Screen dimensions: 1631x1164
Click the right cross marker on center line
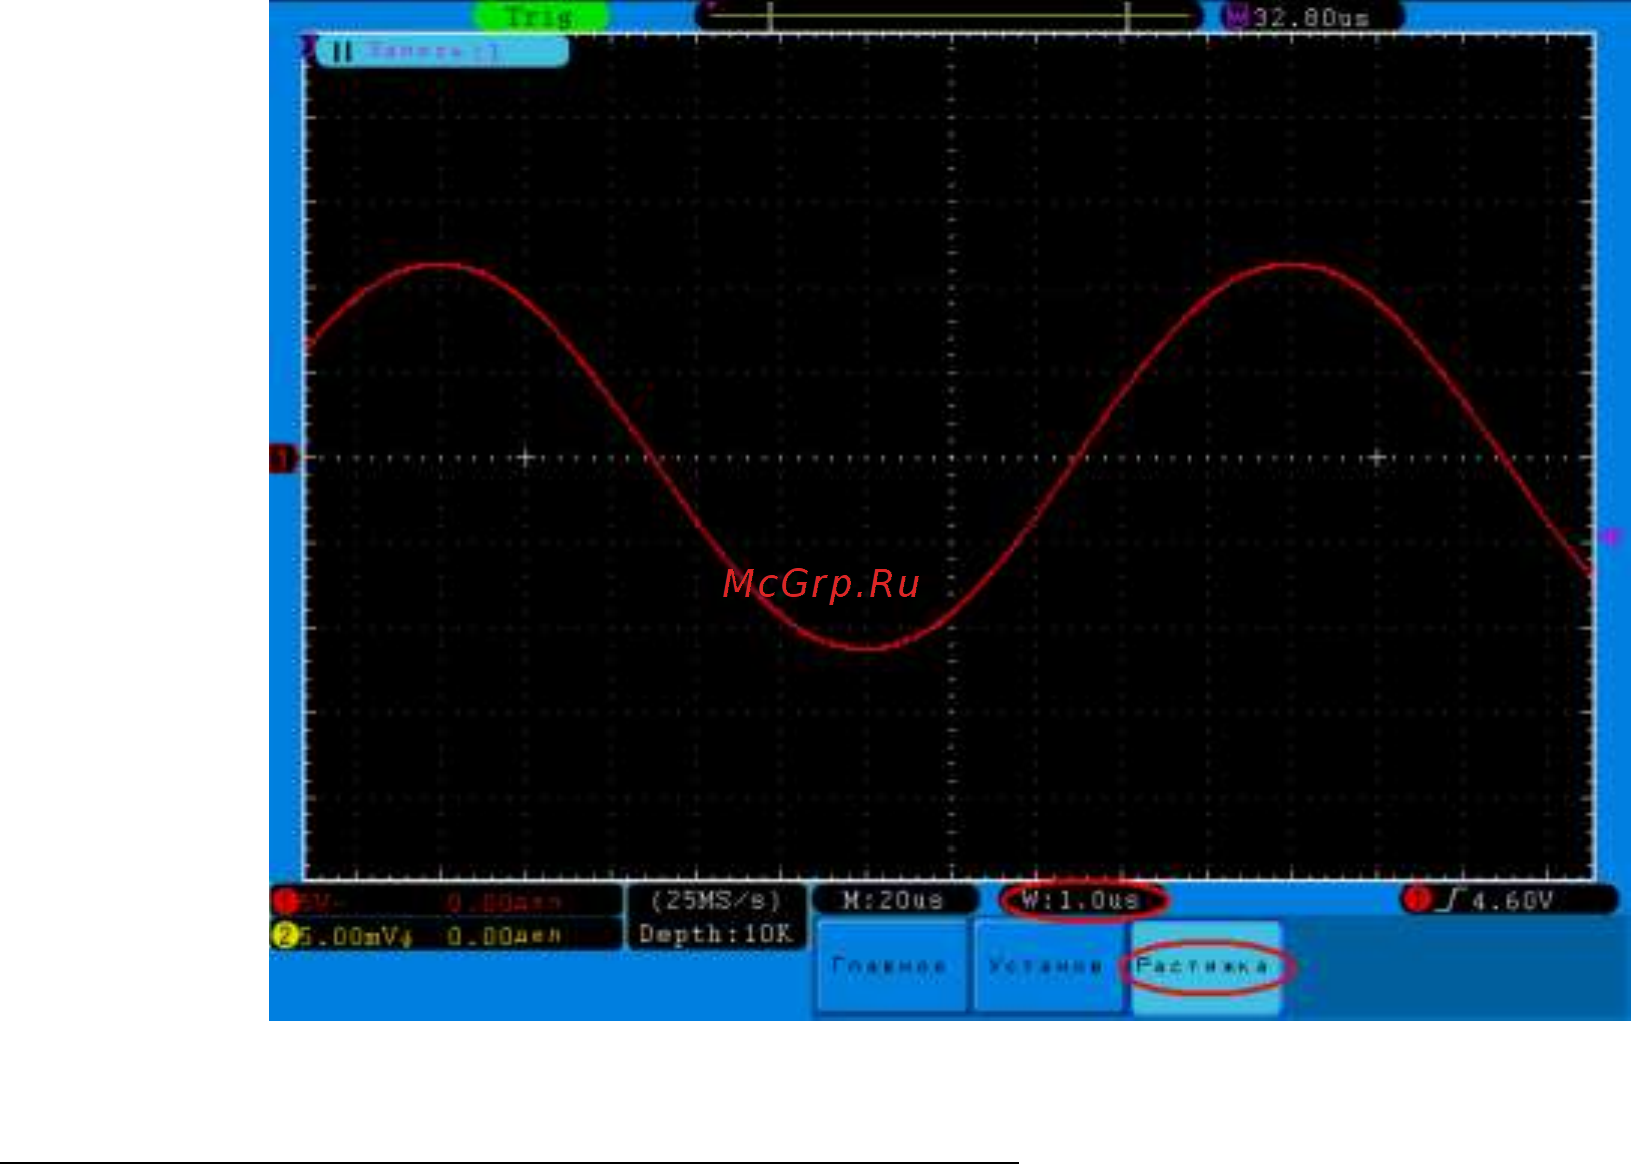click(x=1377, y=457)
